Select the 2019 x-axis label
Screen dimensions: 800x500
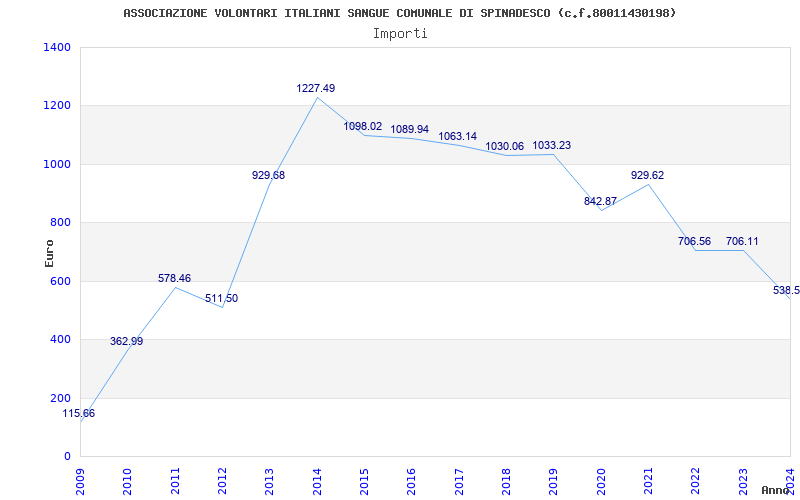click(x=554, y=481)
